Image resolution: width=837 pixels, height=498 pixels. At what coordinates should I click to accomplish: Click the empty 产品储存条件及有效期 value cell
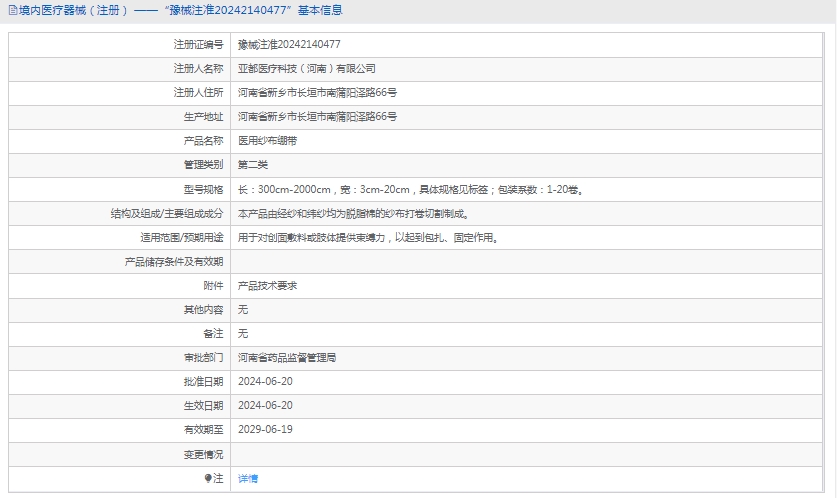(x=530, y=261)
